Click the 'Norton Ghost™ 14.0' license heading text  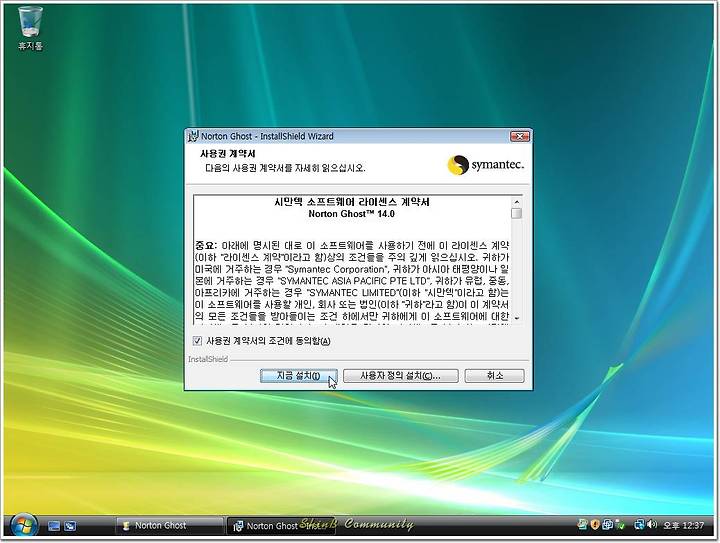[x=351, y=213]
